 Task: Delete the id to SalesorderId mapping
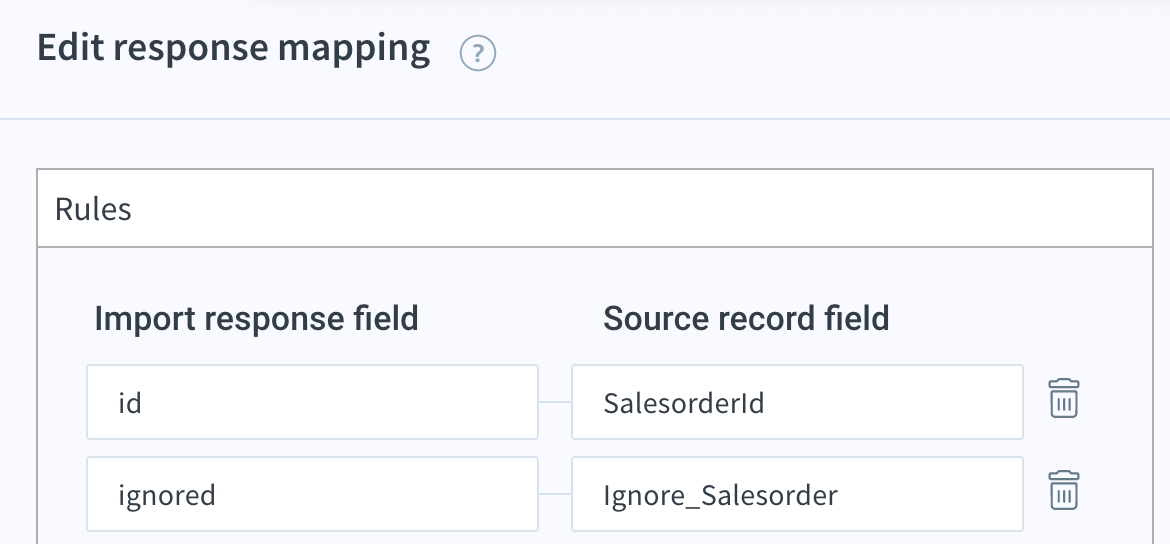pyautogui.click(x=1064, y=398)
